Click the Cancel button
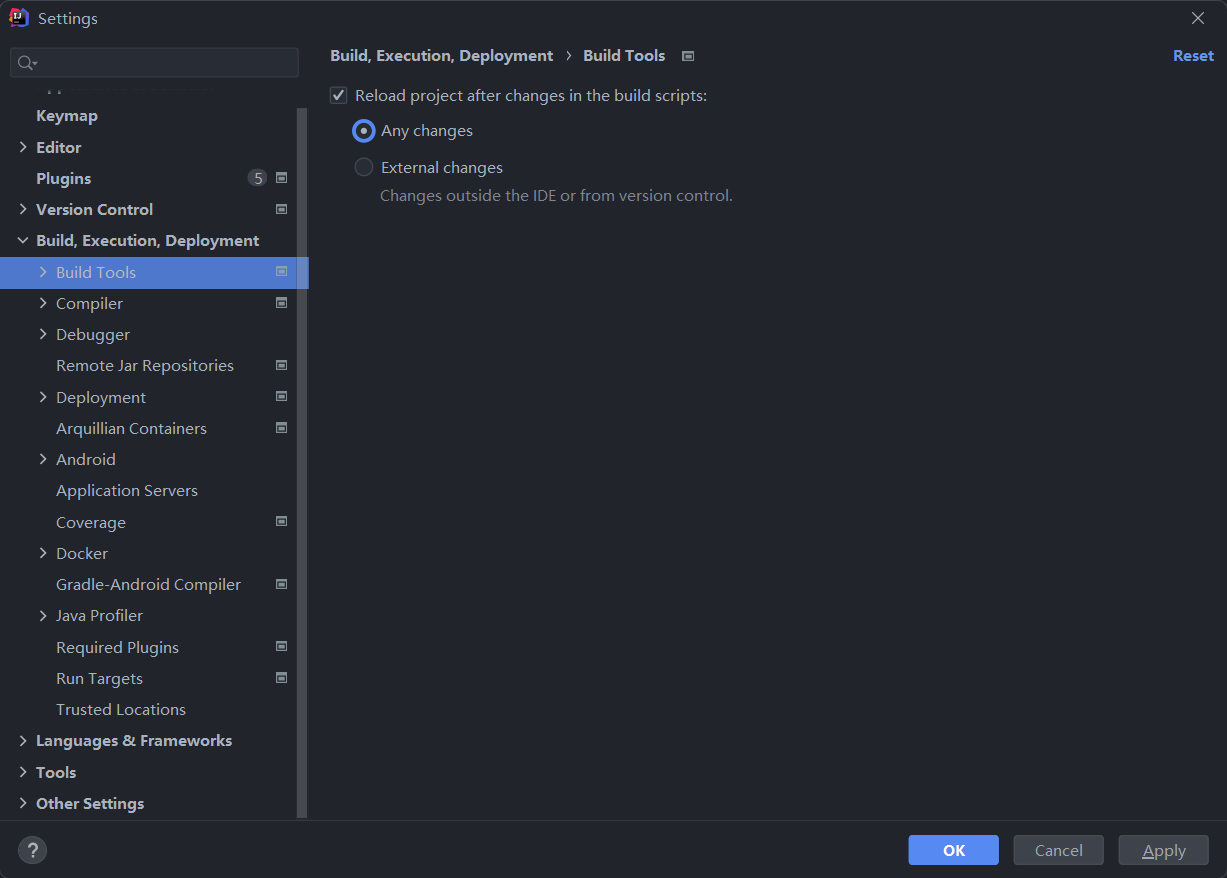Viewport: 1227px width, 878px height. coord(1058,850)
